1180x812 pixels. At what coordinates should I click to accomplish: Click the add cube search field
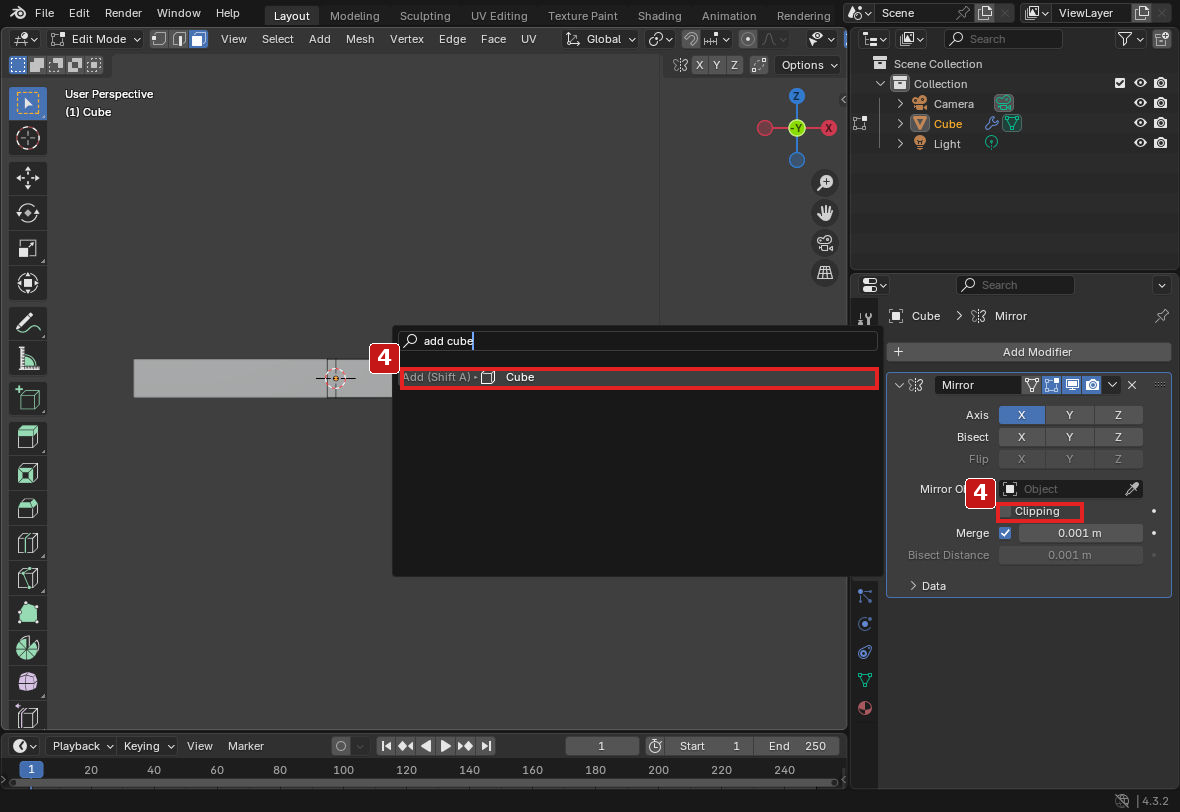coord(638,341)
